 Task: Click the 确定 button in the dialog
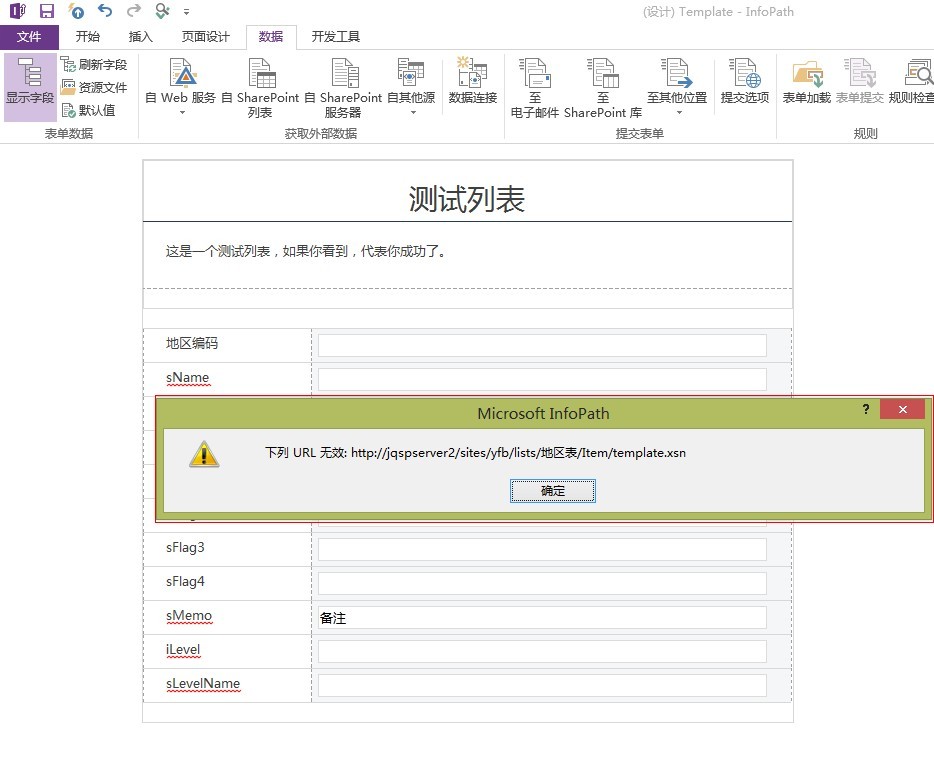(553, 491)
